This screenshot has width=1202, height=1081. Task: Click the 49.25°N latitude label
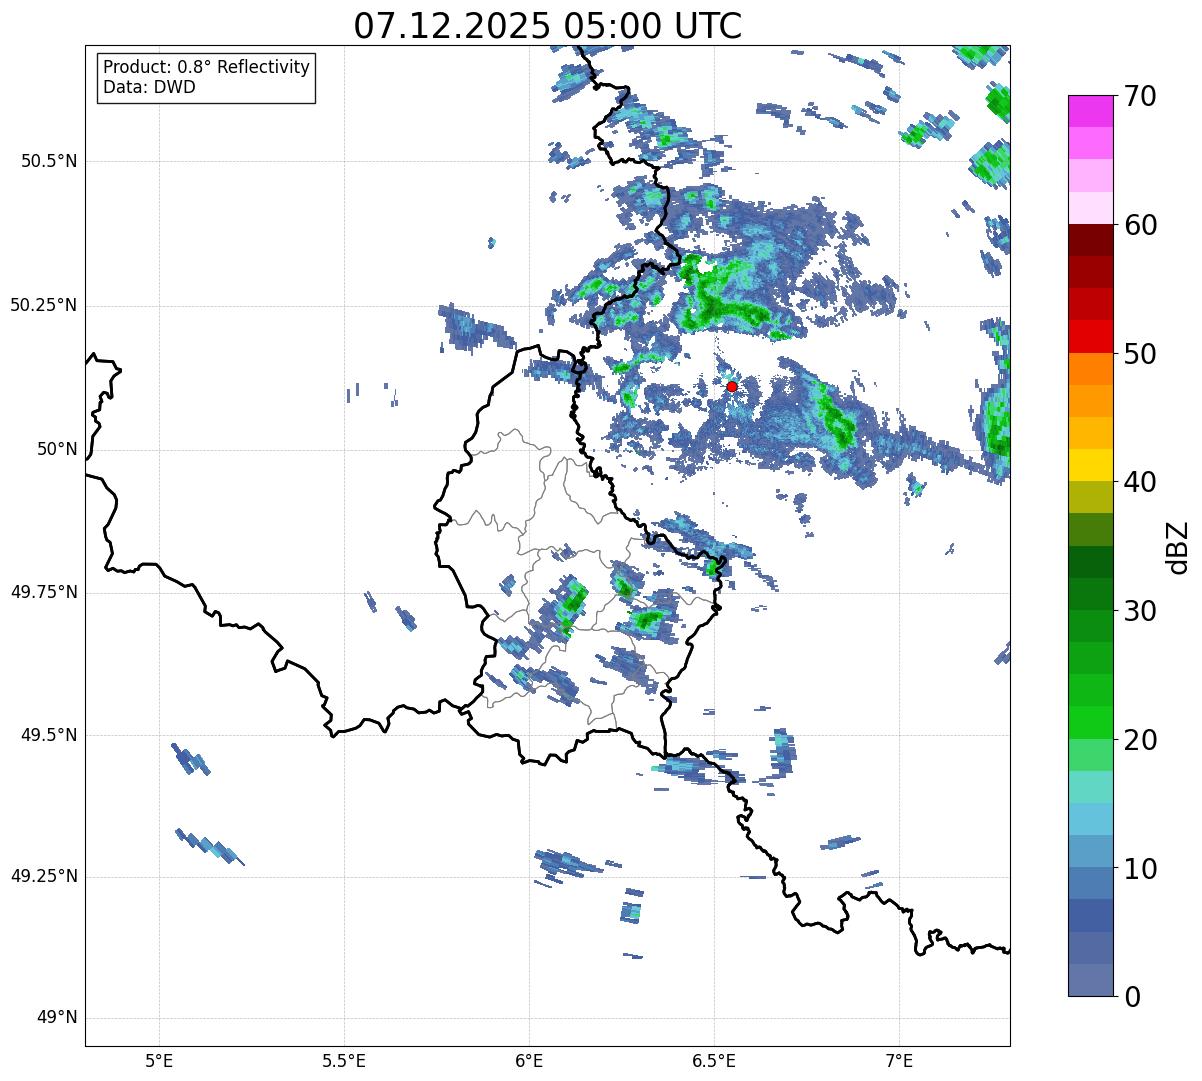coord(43,876)
